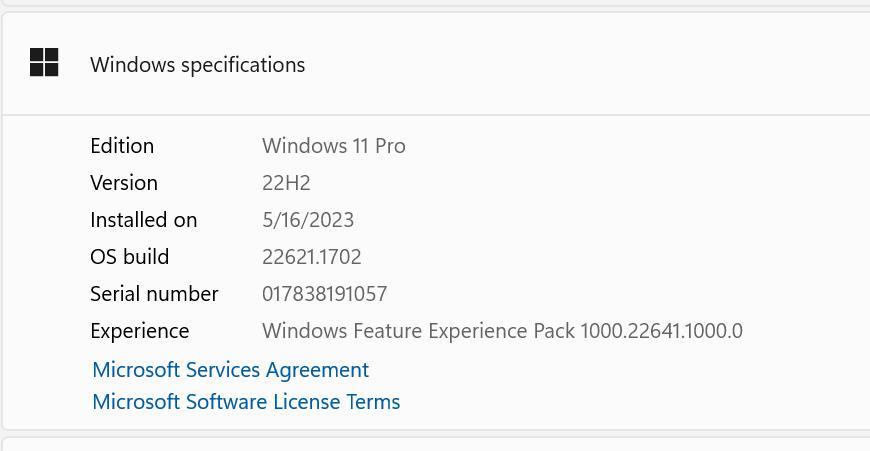
Task: Click the Windows logo icon
Action: coord(44,63)
